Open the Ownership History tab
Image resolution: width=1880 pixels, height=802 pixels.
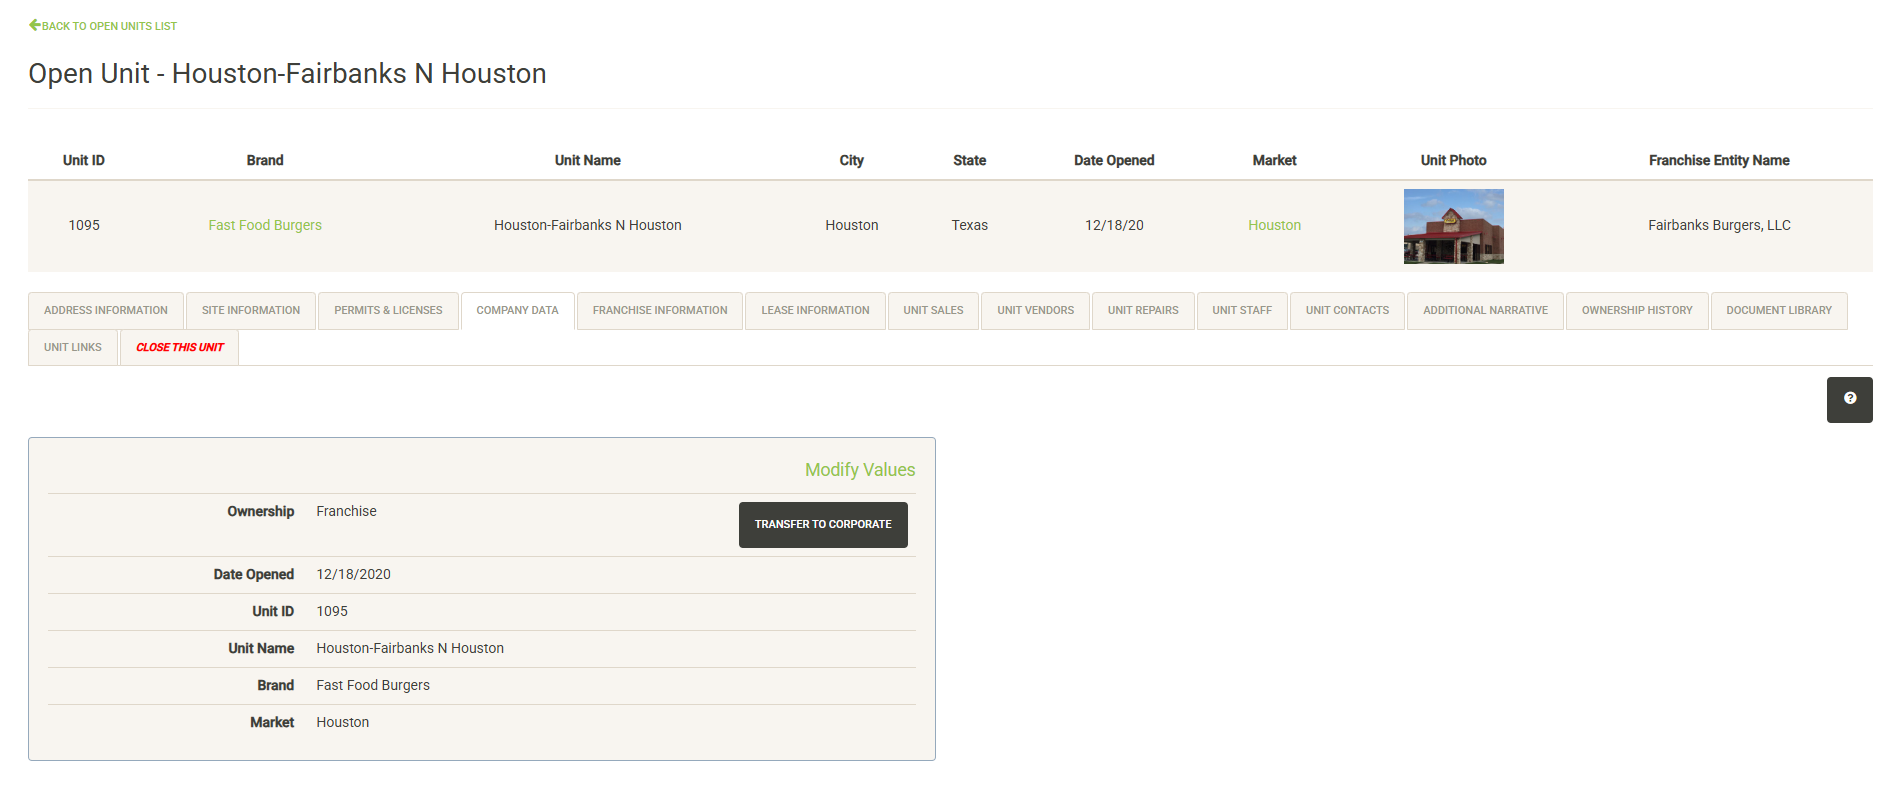pyautogui.click(x=1636, y=311)
